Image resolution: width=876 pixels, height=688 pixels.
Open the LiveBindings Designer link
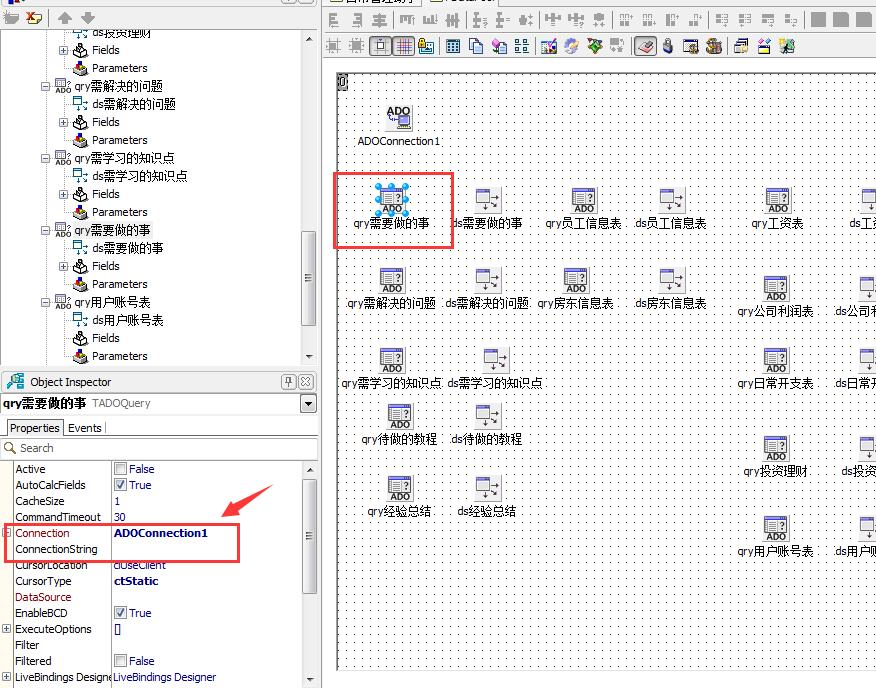(x=164, y=677)
